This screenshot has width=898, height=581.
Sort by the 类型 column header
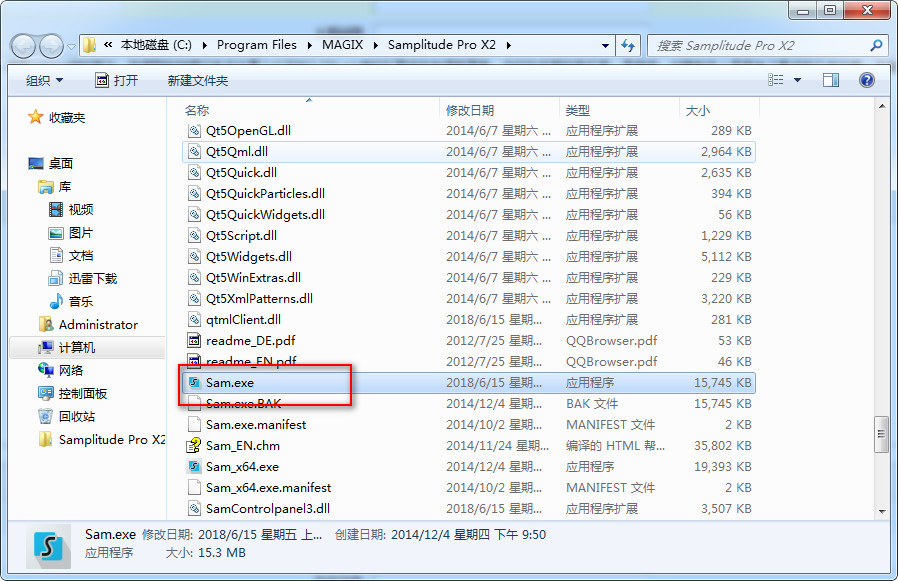click(x=577, y=110)
